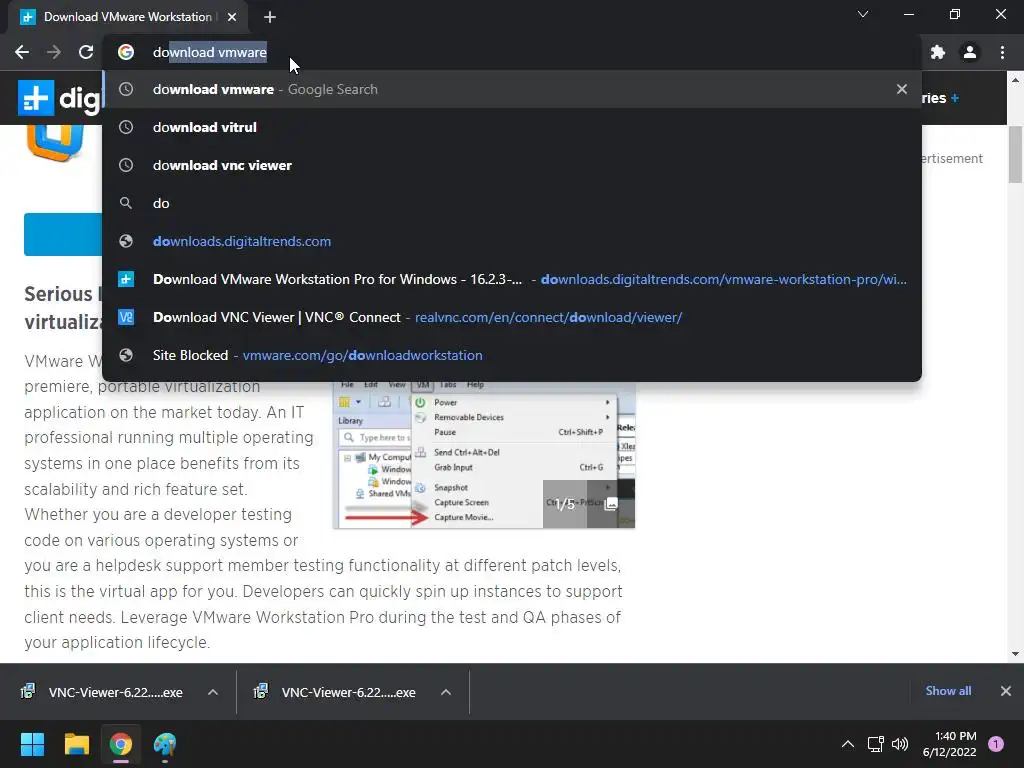
Task: Expand options for second VNC-Viewer download
Action: [446, 692]
